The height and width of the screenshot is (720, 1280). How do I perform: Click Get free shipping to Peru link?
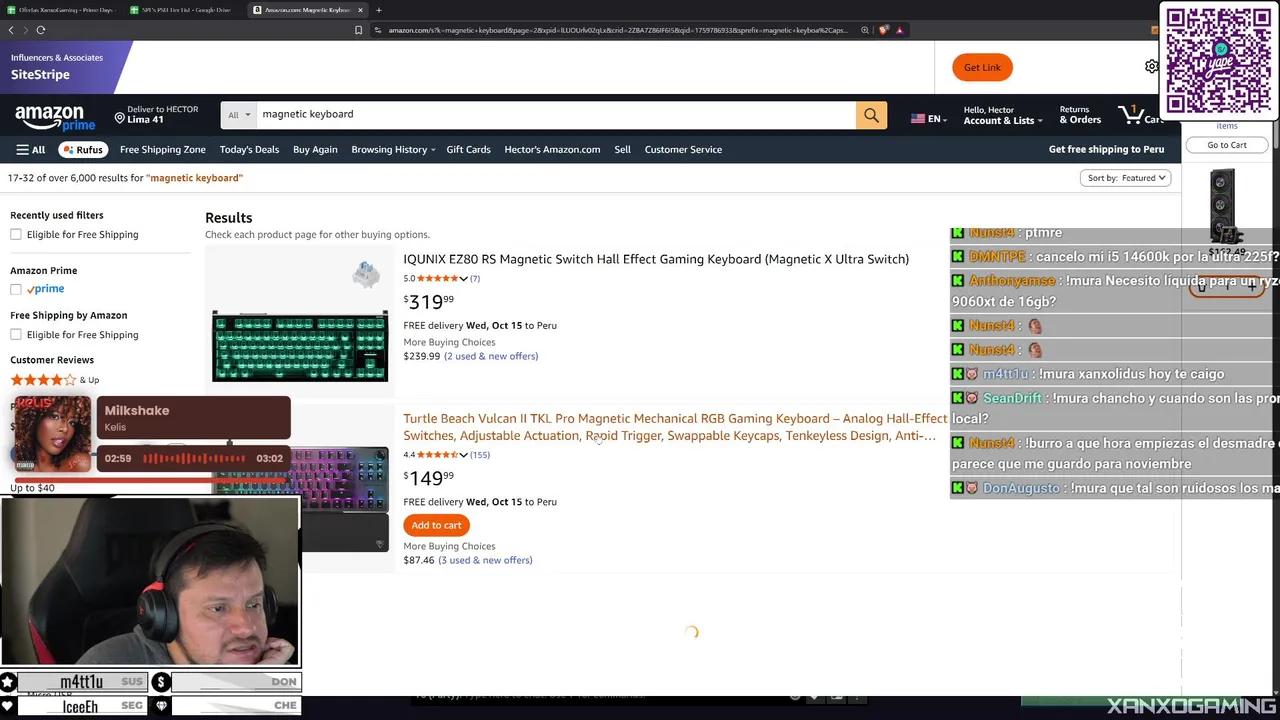(1106, 150)
